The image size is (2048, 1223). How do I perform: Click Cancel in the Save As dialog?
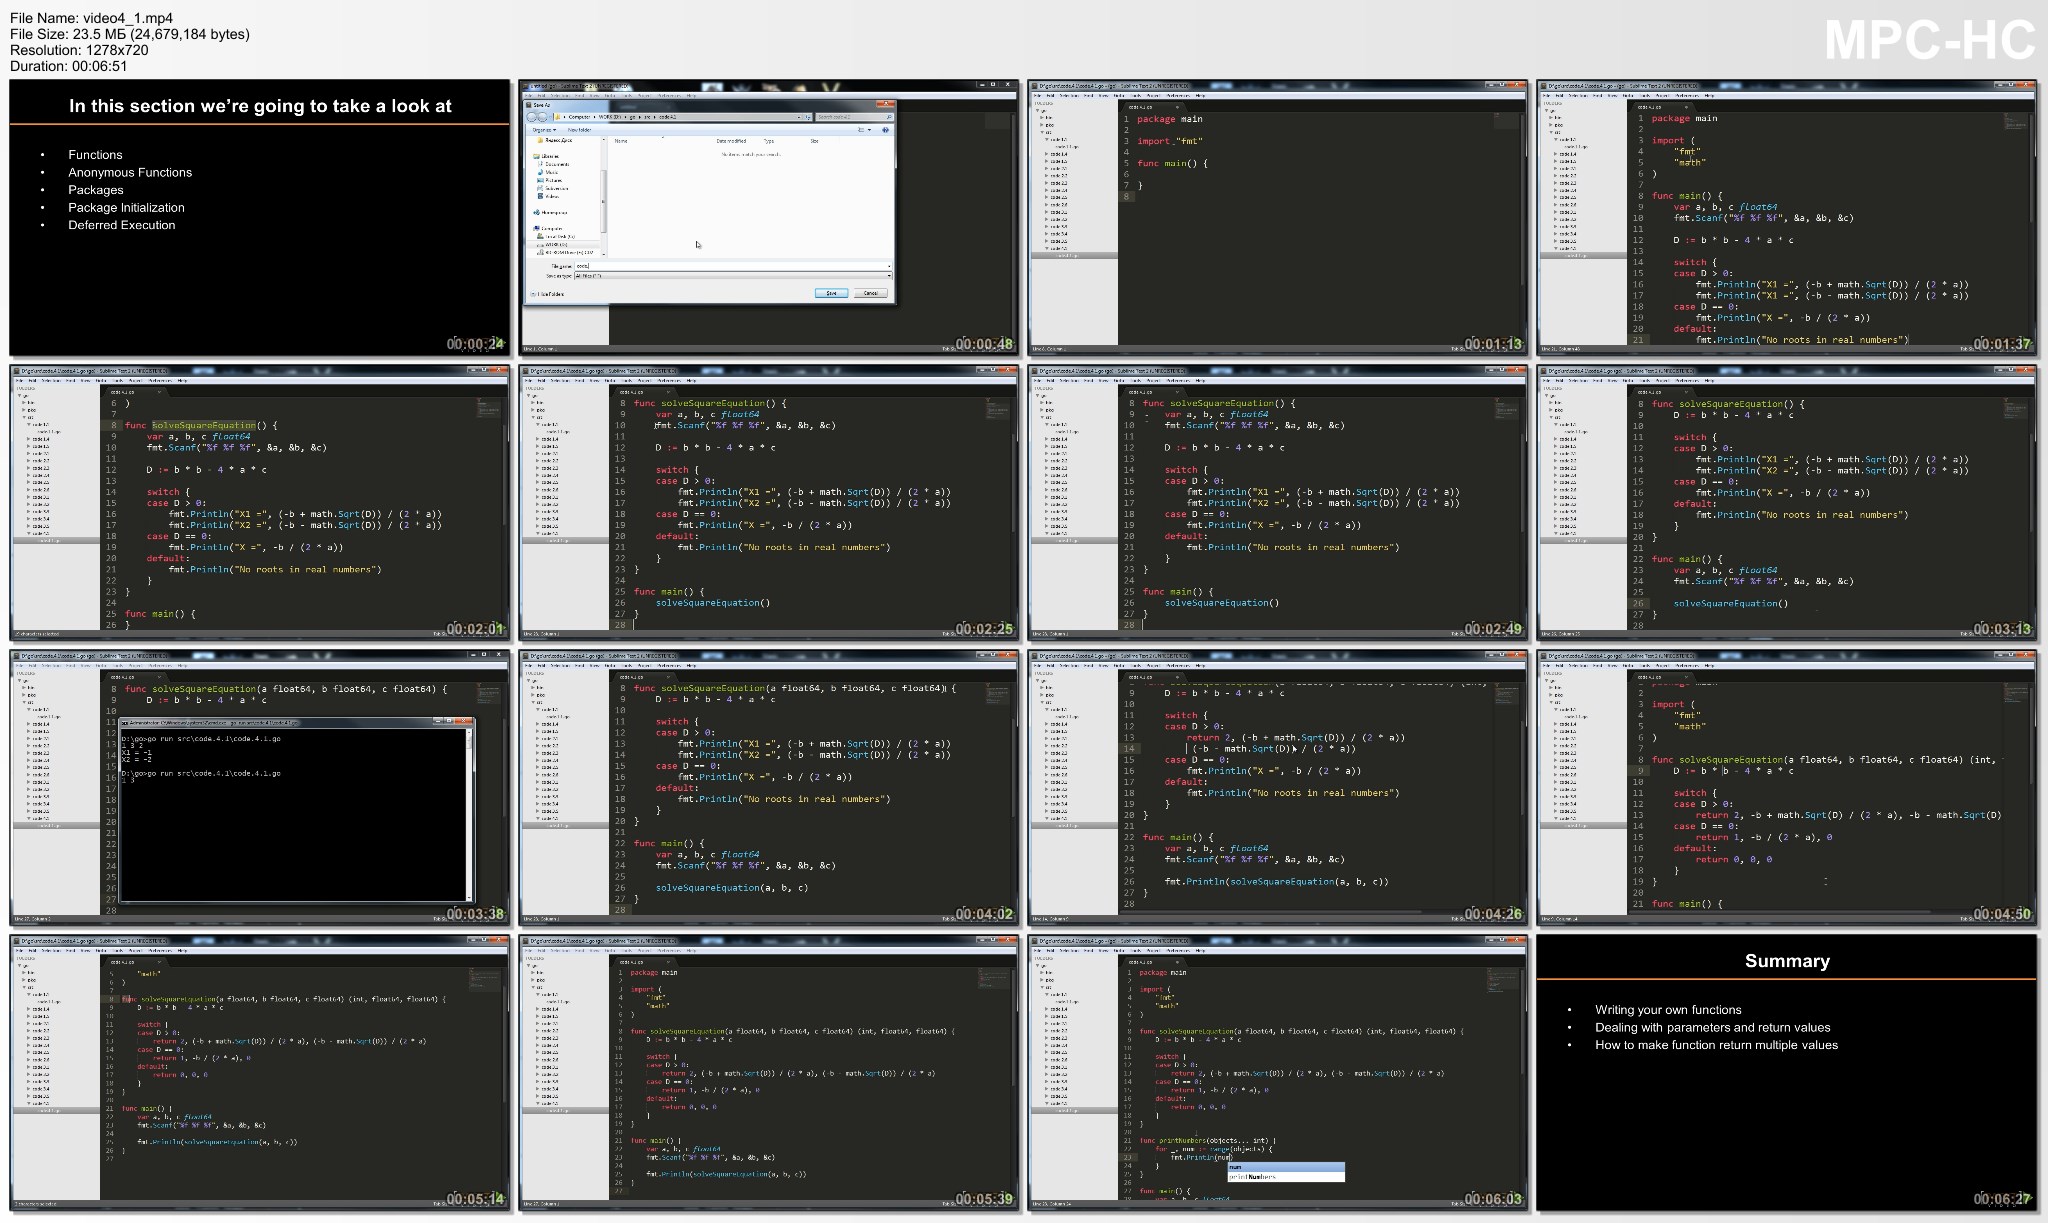[x=870, y=293]
